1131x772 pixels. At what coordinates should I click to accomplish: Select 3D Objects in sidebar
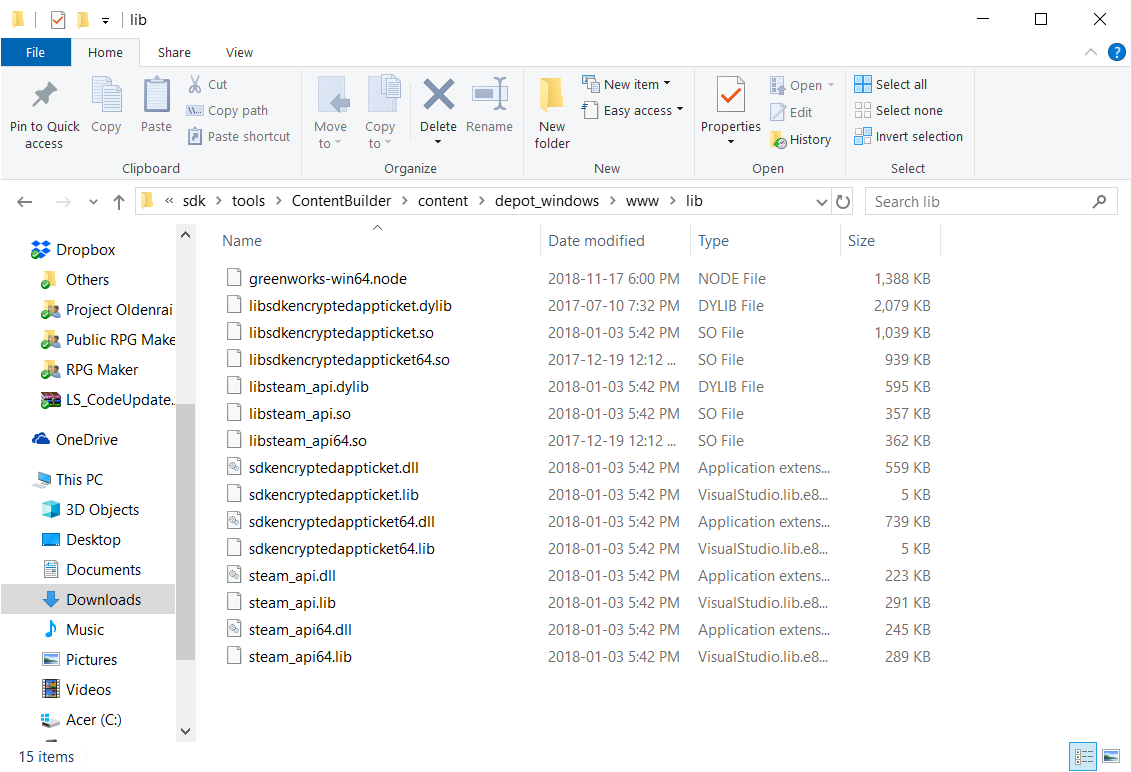90,509
